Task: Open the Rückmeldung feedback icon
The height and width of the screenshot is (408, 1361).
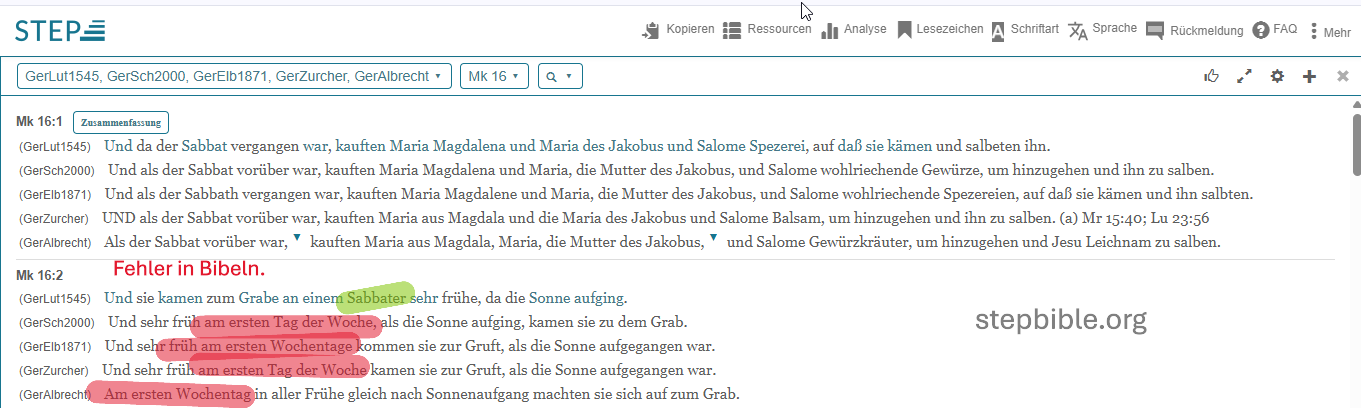Action: coord(1155,30)
